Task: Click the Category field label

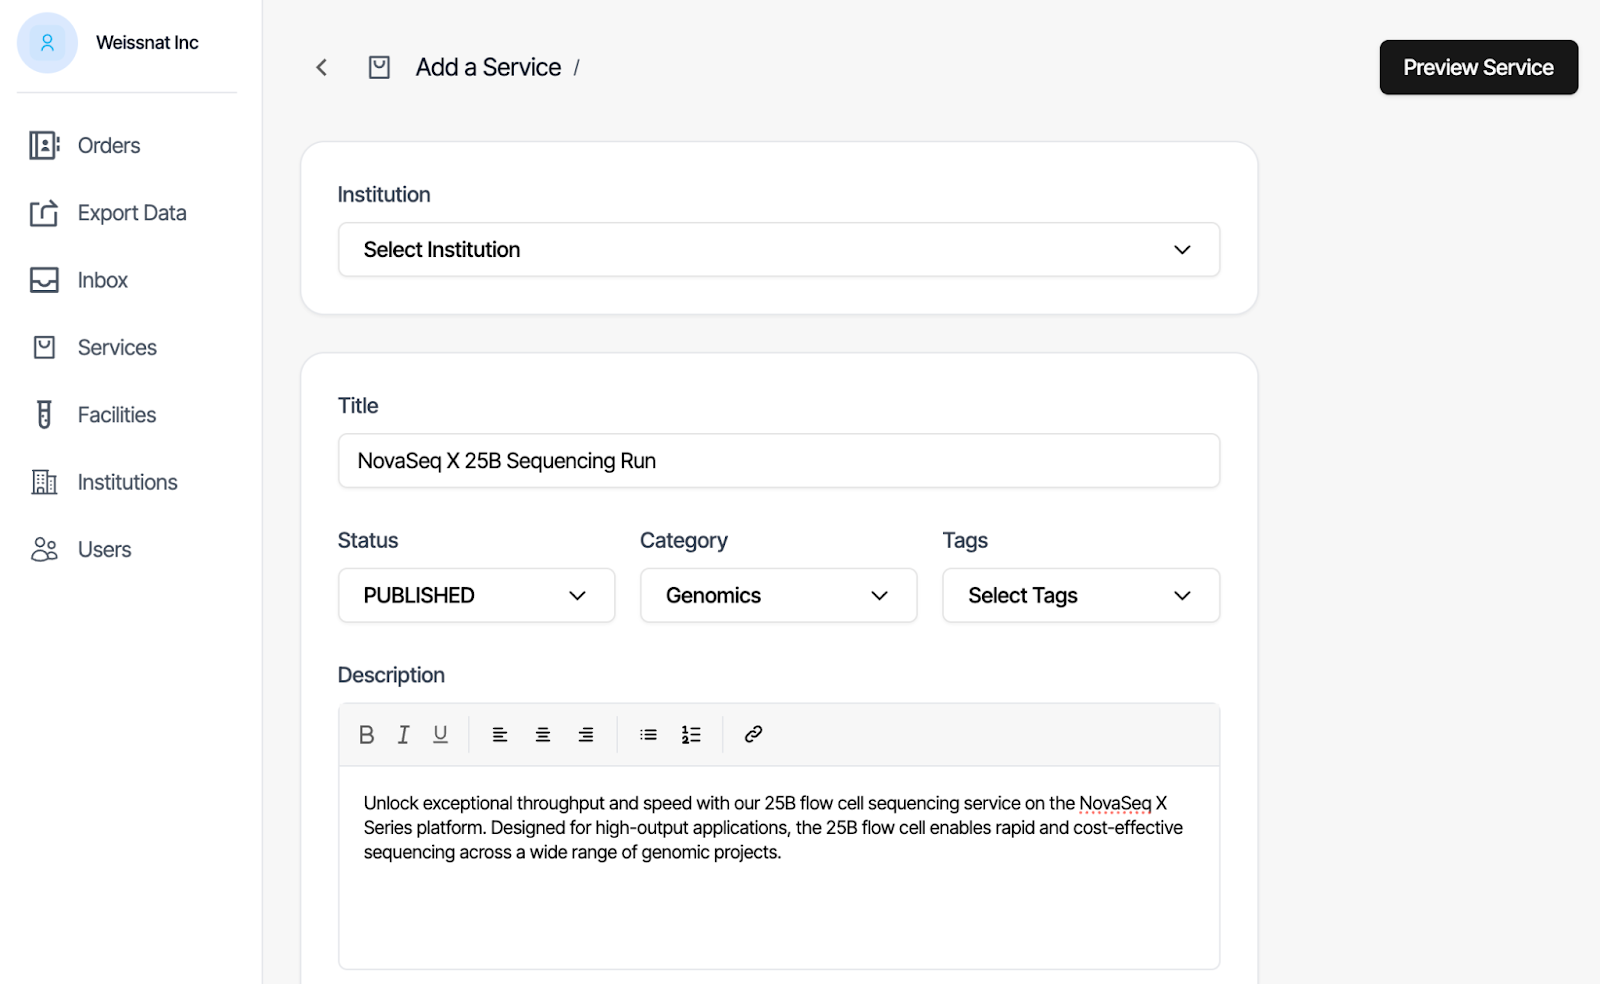Action: (x=684, y=541)
